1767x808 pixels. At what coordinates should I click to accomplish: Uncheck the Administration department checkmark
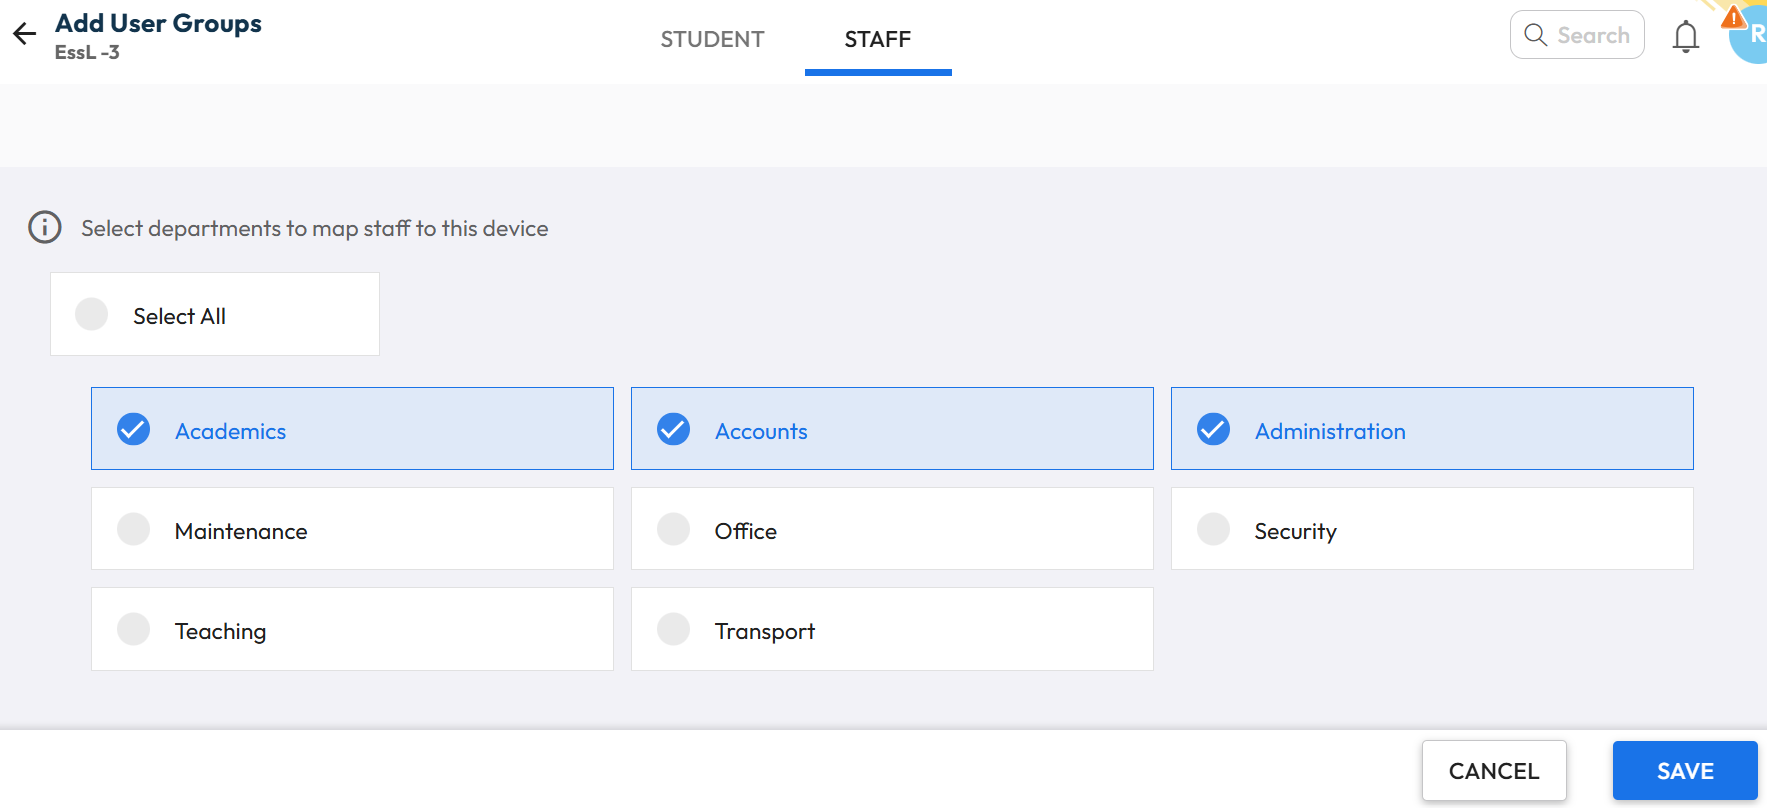1214,429
